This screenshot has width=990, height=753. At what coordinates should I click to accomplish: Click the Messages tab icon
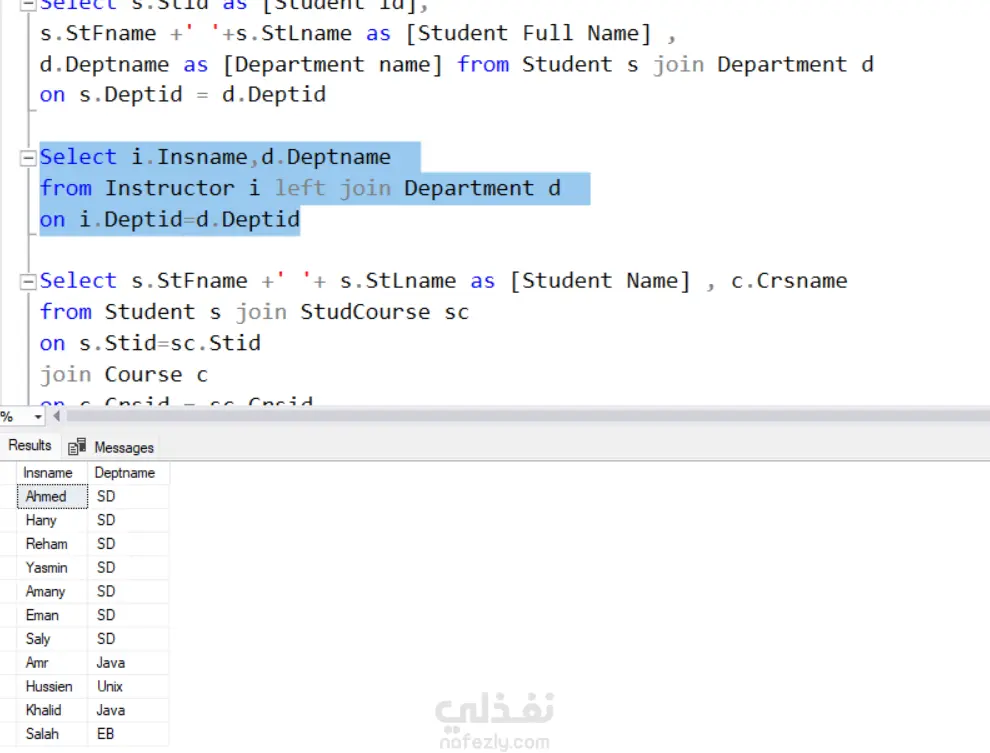[x=77, y=447]
